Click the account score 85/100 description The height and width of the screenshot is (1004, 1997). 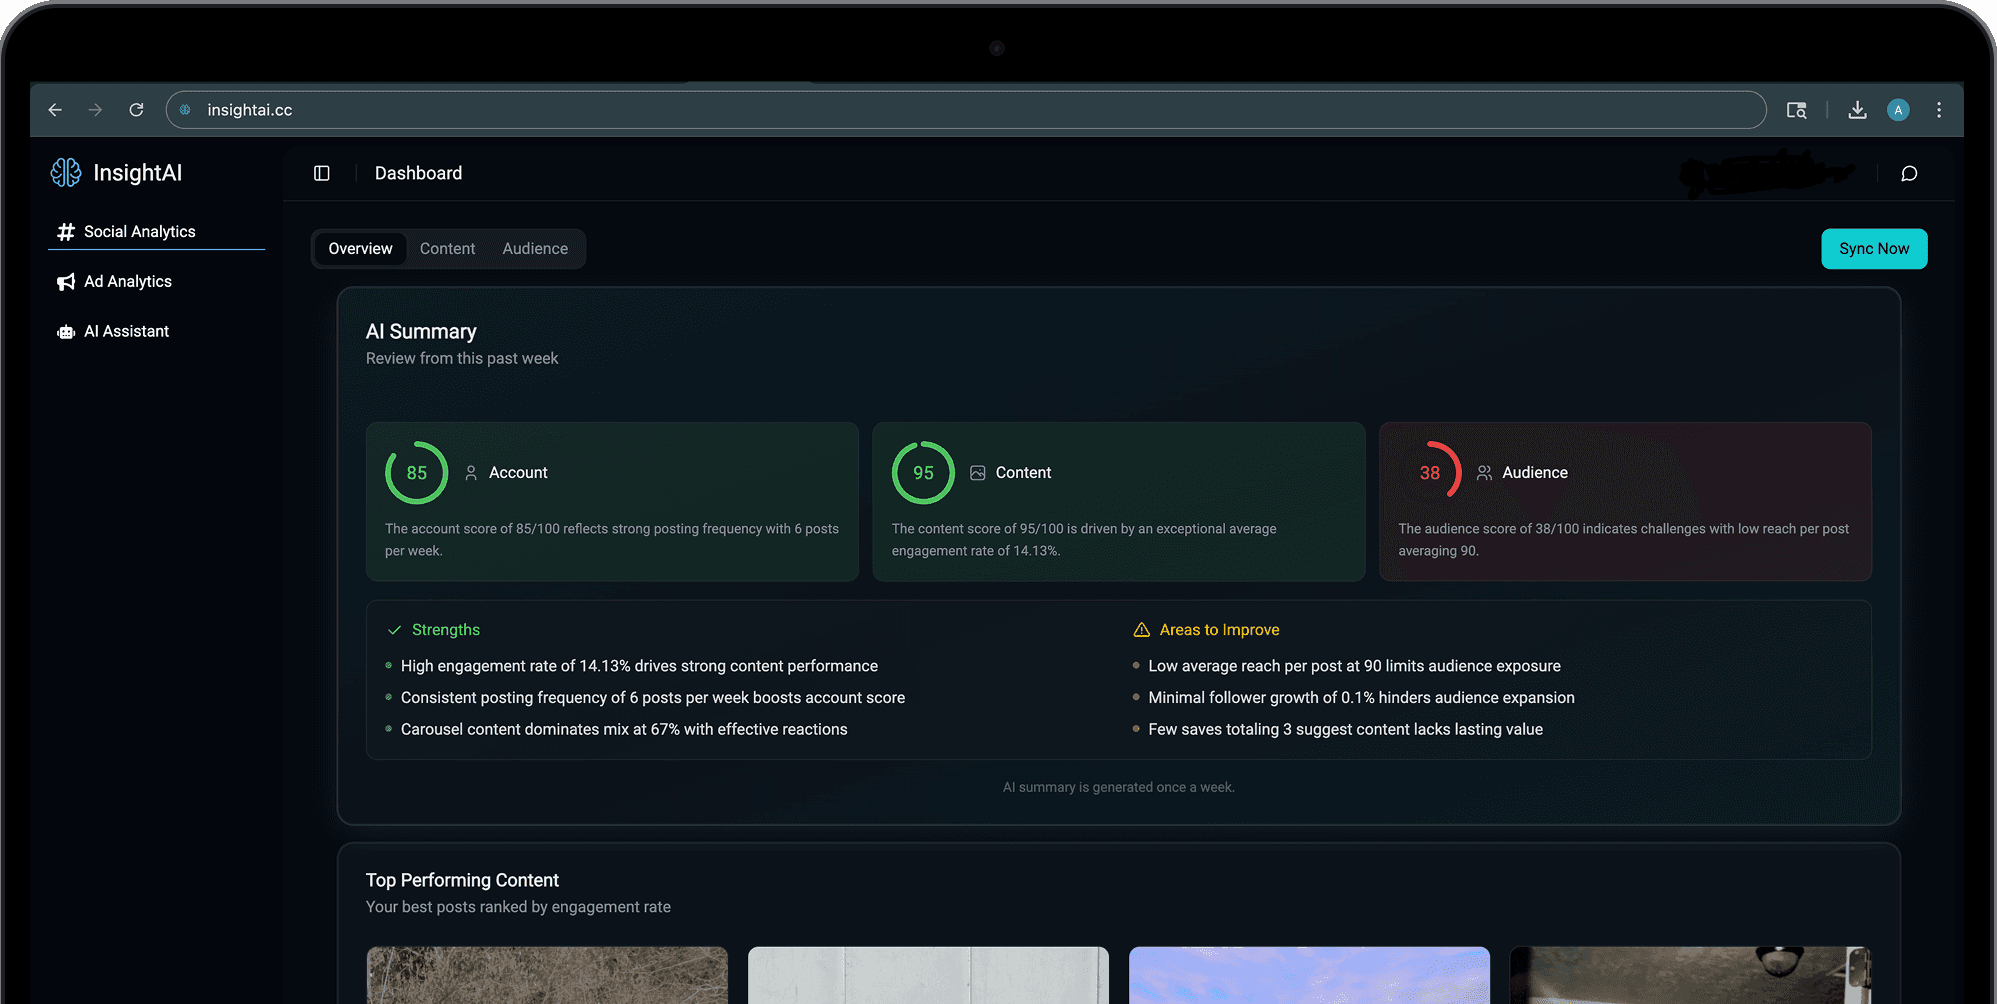click(612, 540)
